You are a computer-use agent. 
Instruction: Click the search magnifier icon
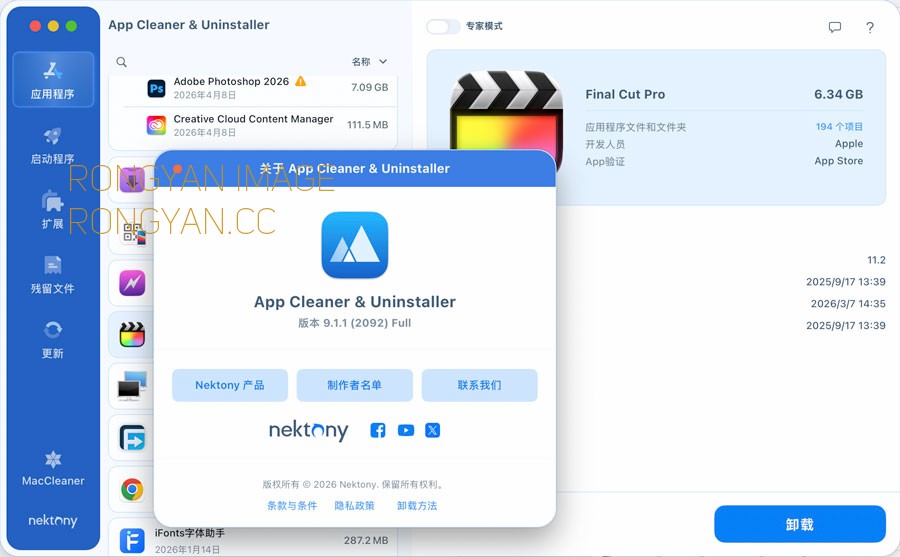point(122,62)
